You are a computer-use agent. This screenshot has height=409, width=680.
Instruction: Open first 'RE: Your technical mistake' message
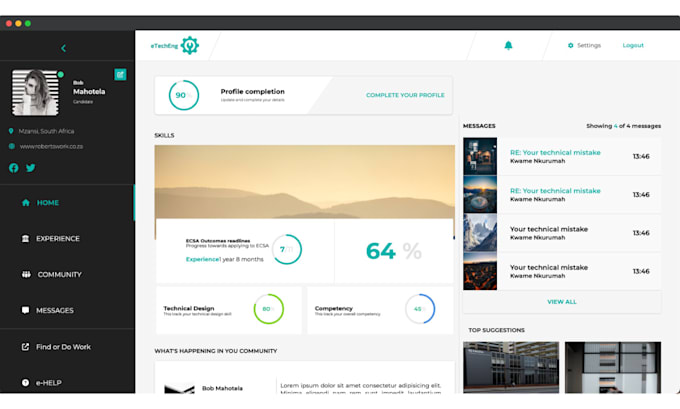555,152
